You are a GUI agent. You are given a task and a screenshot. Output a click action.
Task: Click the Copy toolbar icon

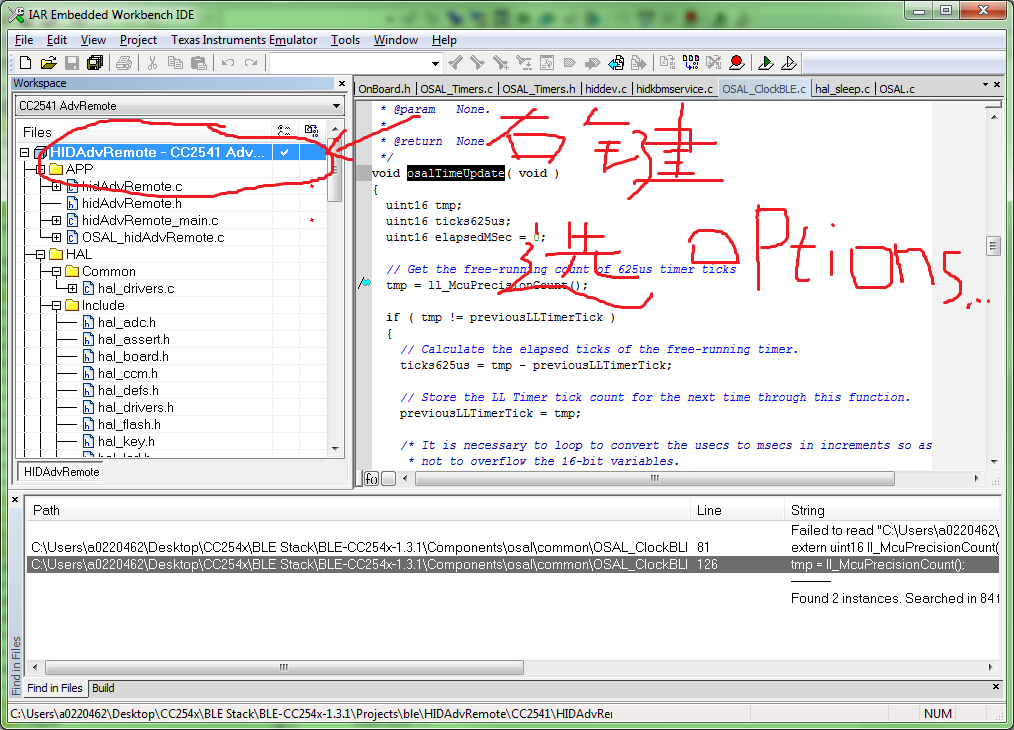pos(175,63)
